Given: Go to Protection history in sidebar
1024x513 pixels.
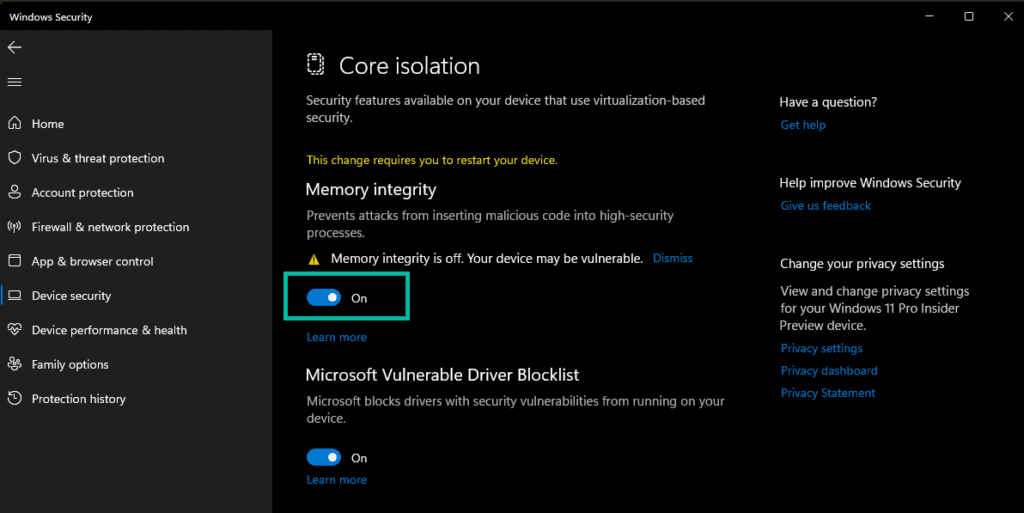Looking at the screenshot, I should (78, 399).
